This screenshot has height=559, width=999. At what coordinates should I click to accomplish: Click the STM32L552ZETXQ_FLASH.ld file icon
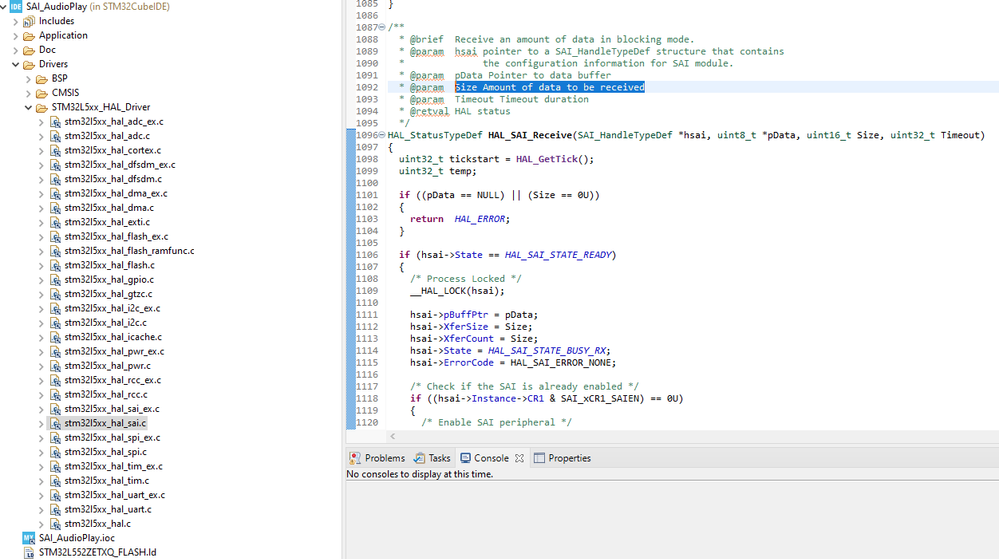click(29, 553)
